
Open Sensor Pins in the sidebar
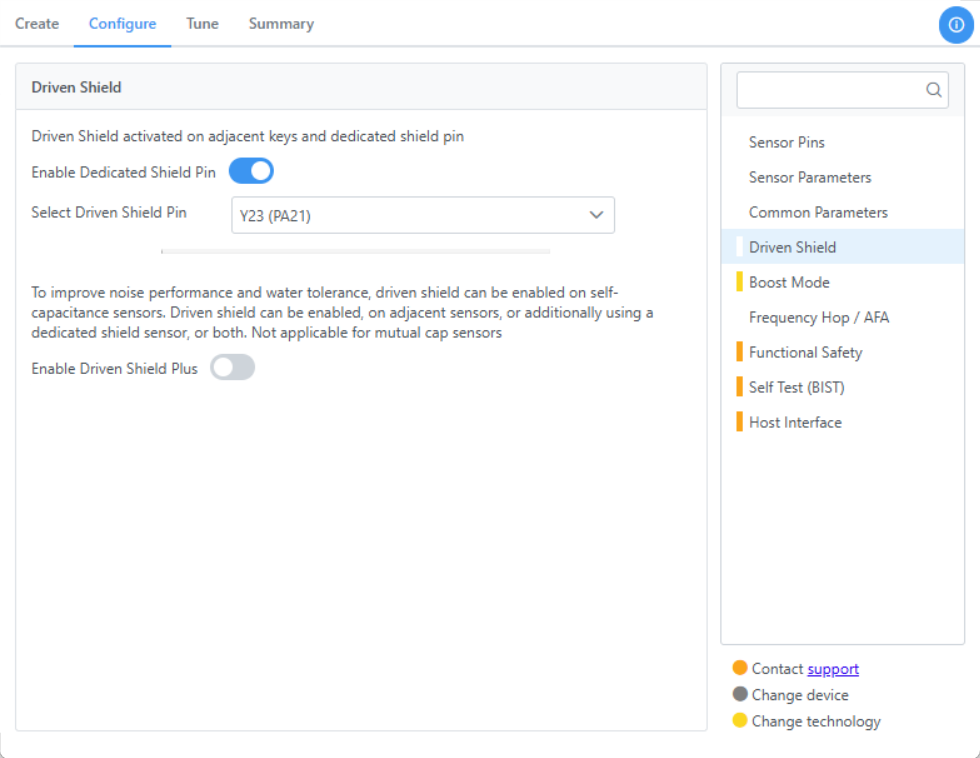842,142
